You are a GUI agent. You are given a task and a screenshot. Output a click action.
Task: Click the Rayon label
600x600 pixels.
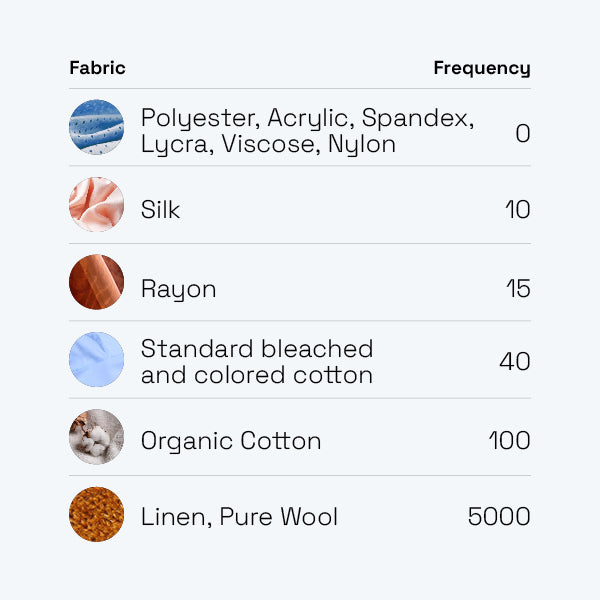[178, 289]
